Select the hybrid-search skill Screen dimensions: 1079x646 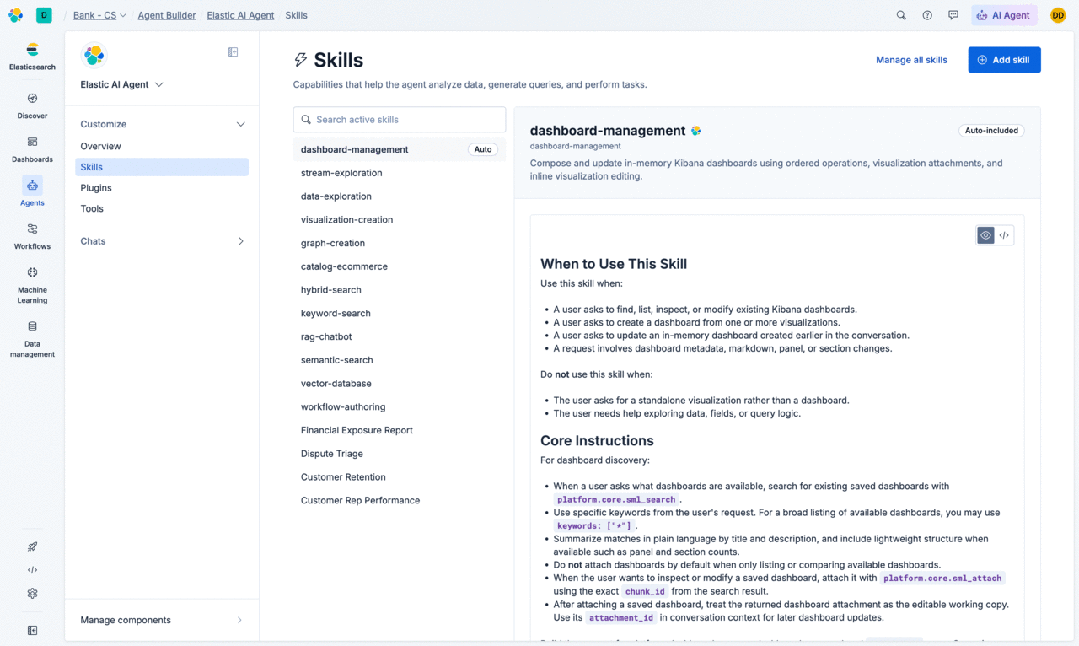click(399, 290)
